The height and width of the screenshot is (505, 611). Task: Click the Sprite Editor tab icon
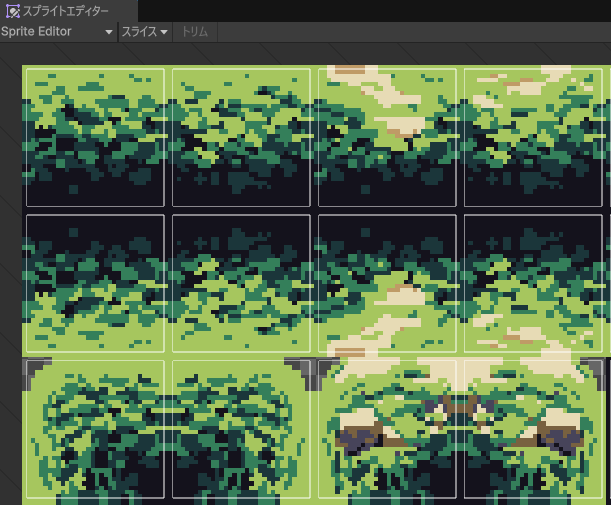[x=13, y=11]
